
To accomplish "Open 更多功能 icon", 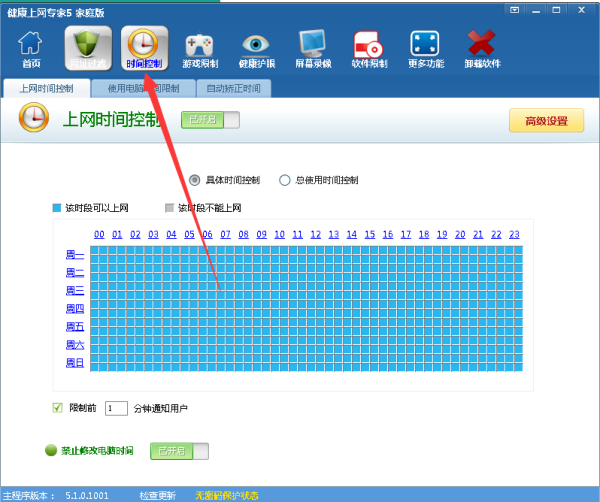I will click(425, 48).
